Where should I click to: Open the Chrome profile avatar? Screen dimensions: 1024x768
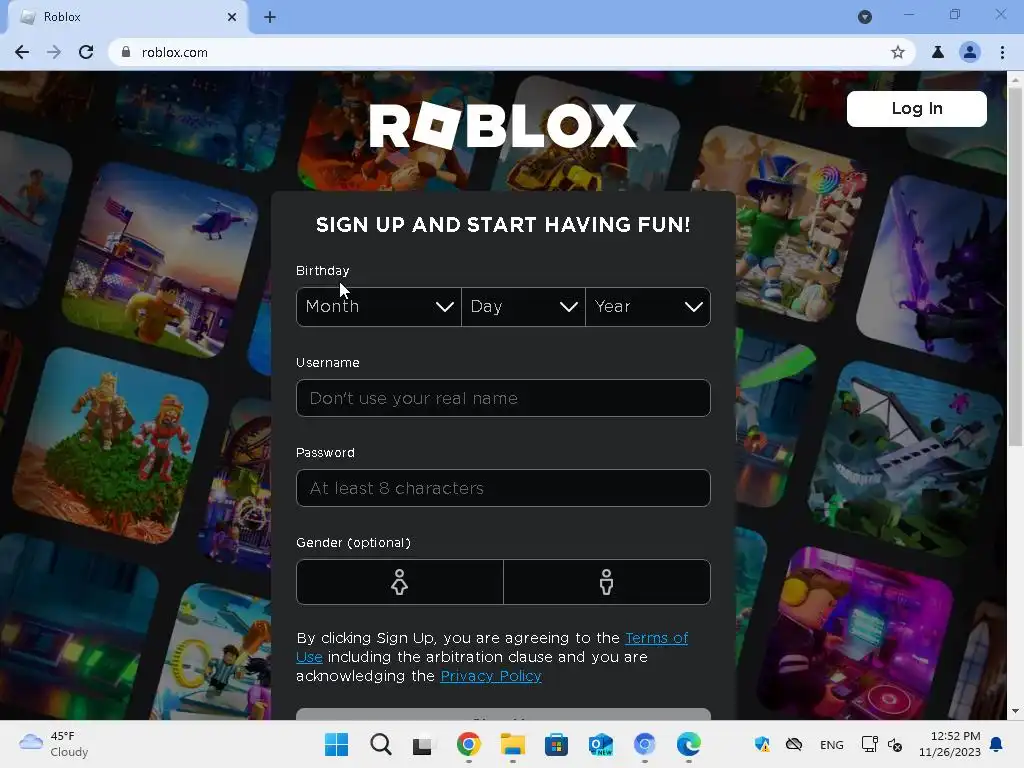tap(970, 52)
